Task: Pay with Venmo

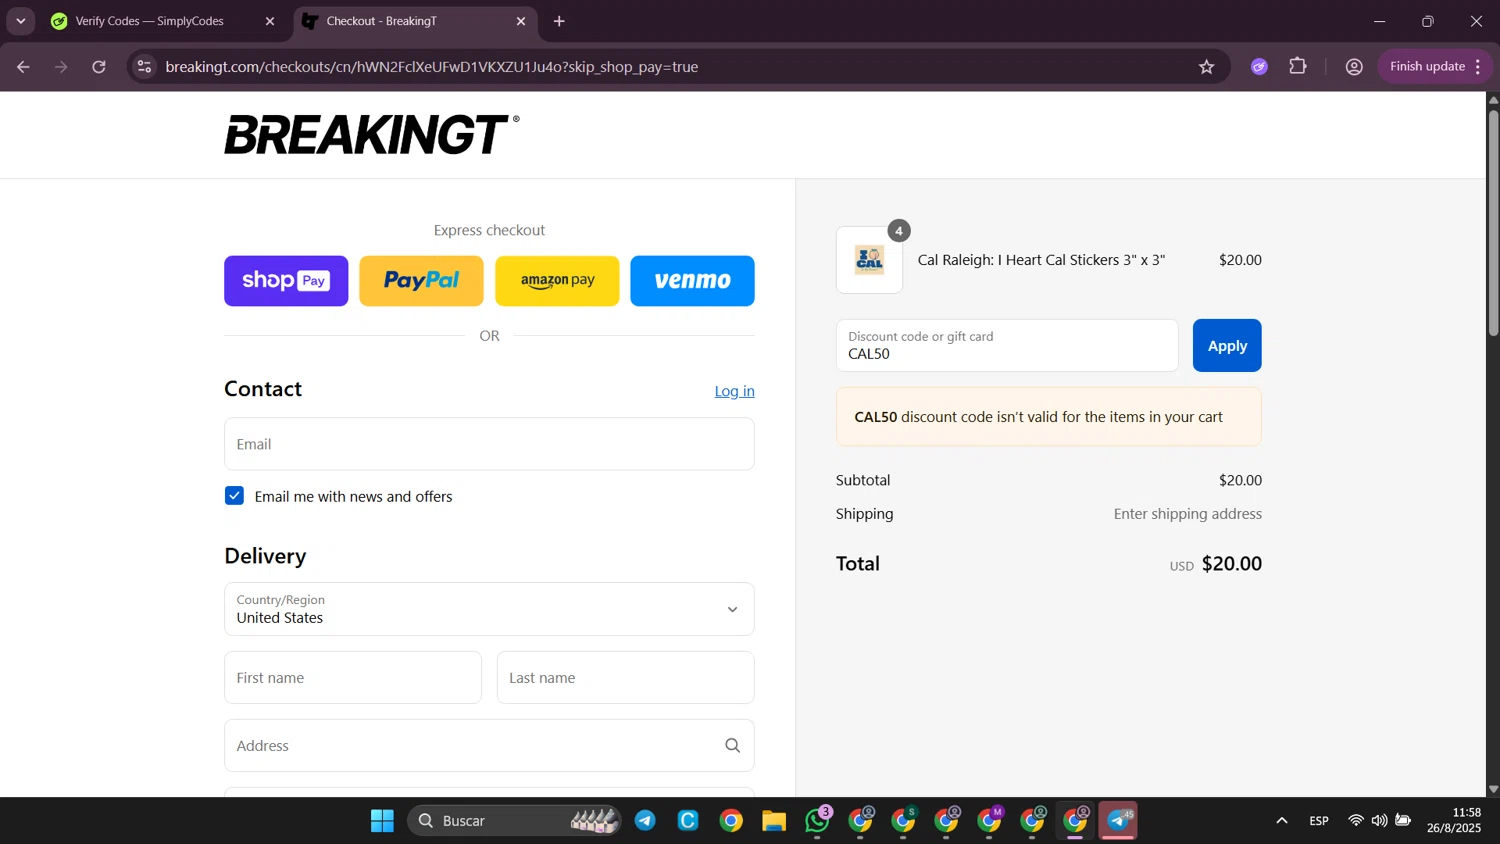Action: 692,281
